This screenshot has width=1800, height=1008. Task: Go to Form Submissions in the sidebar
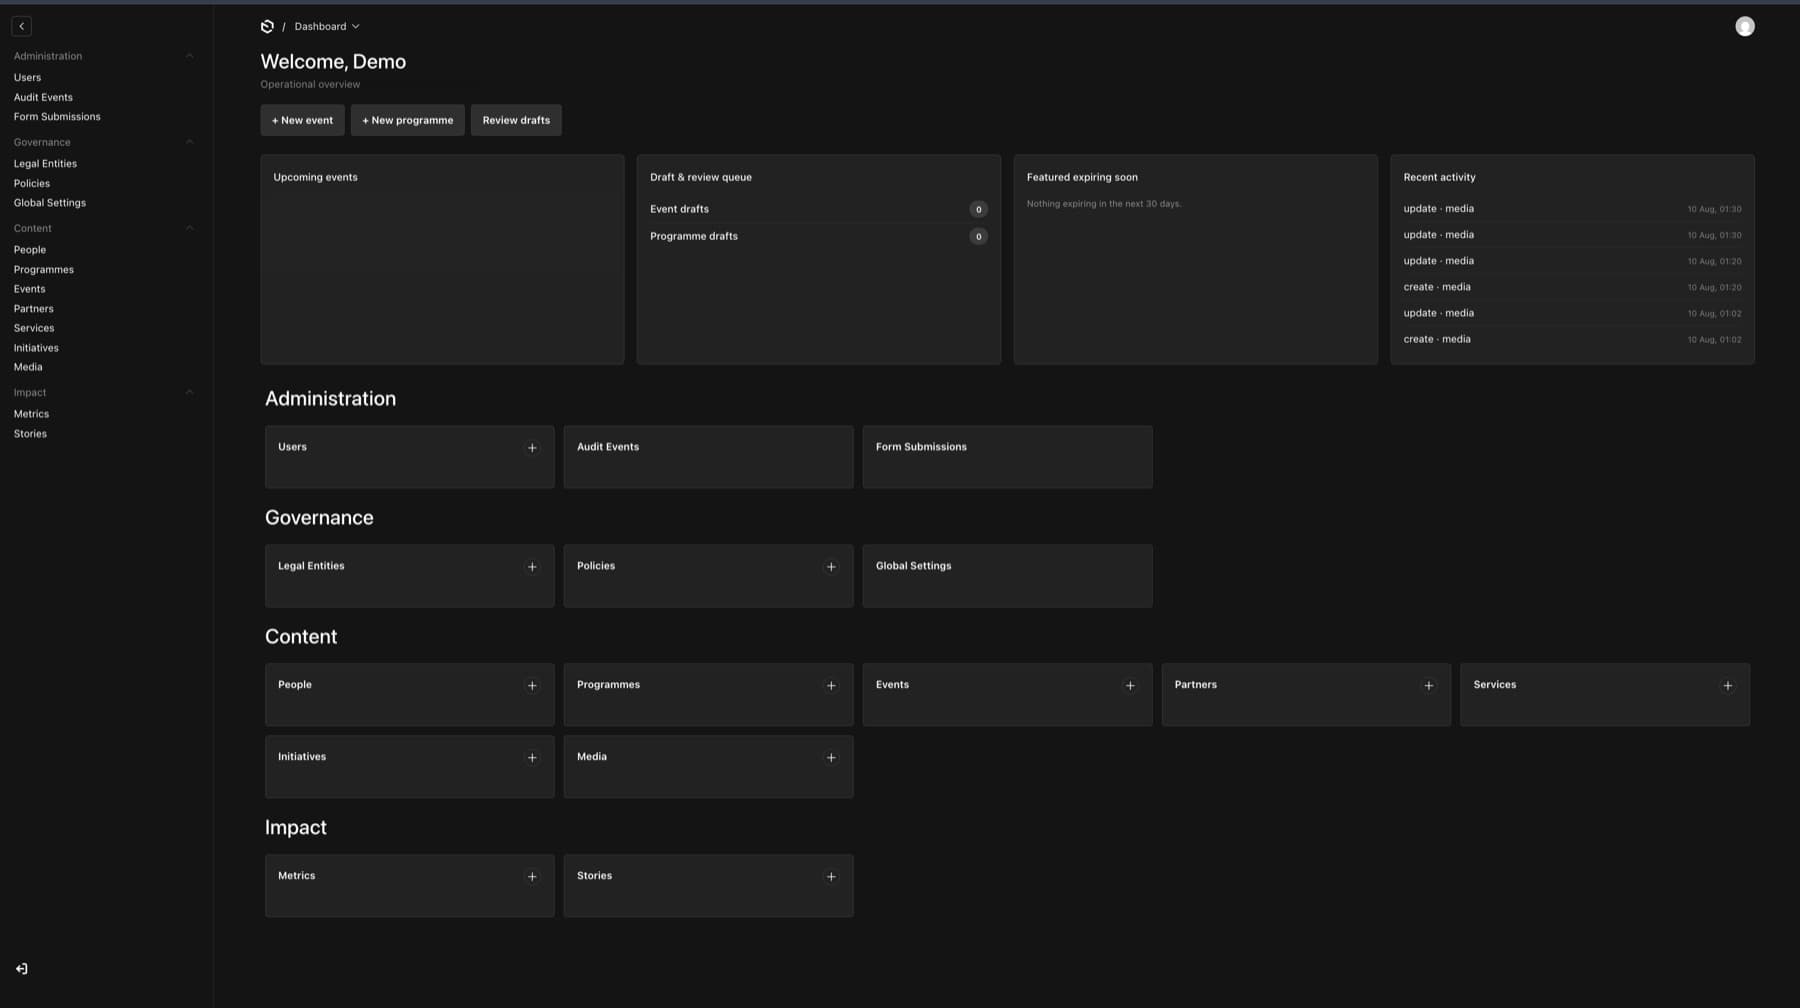click(57, 117)
